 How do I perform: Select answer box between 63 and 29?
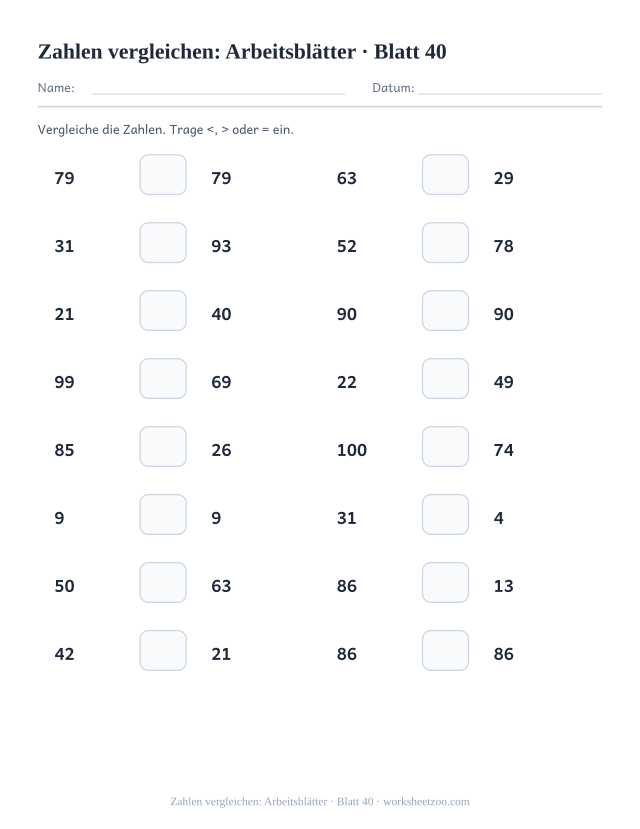[445, 174]
